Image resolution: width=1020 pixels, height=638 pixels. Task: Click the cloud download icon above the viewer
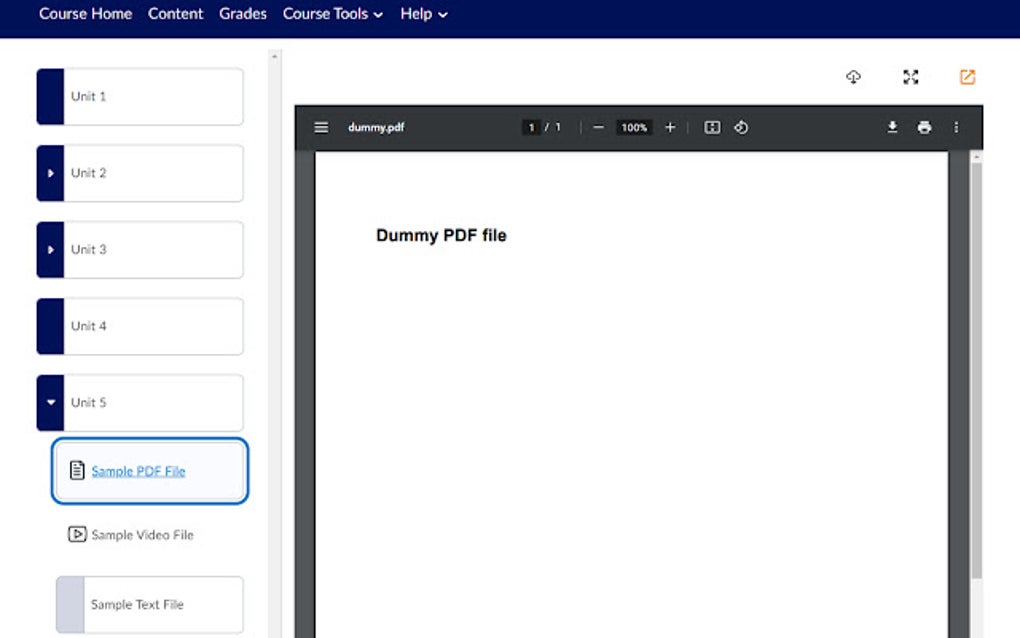click(x=853, y=77)
